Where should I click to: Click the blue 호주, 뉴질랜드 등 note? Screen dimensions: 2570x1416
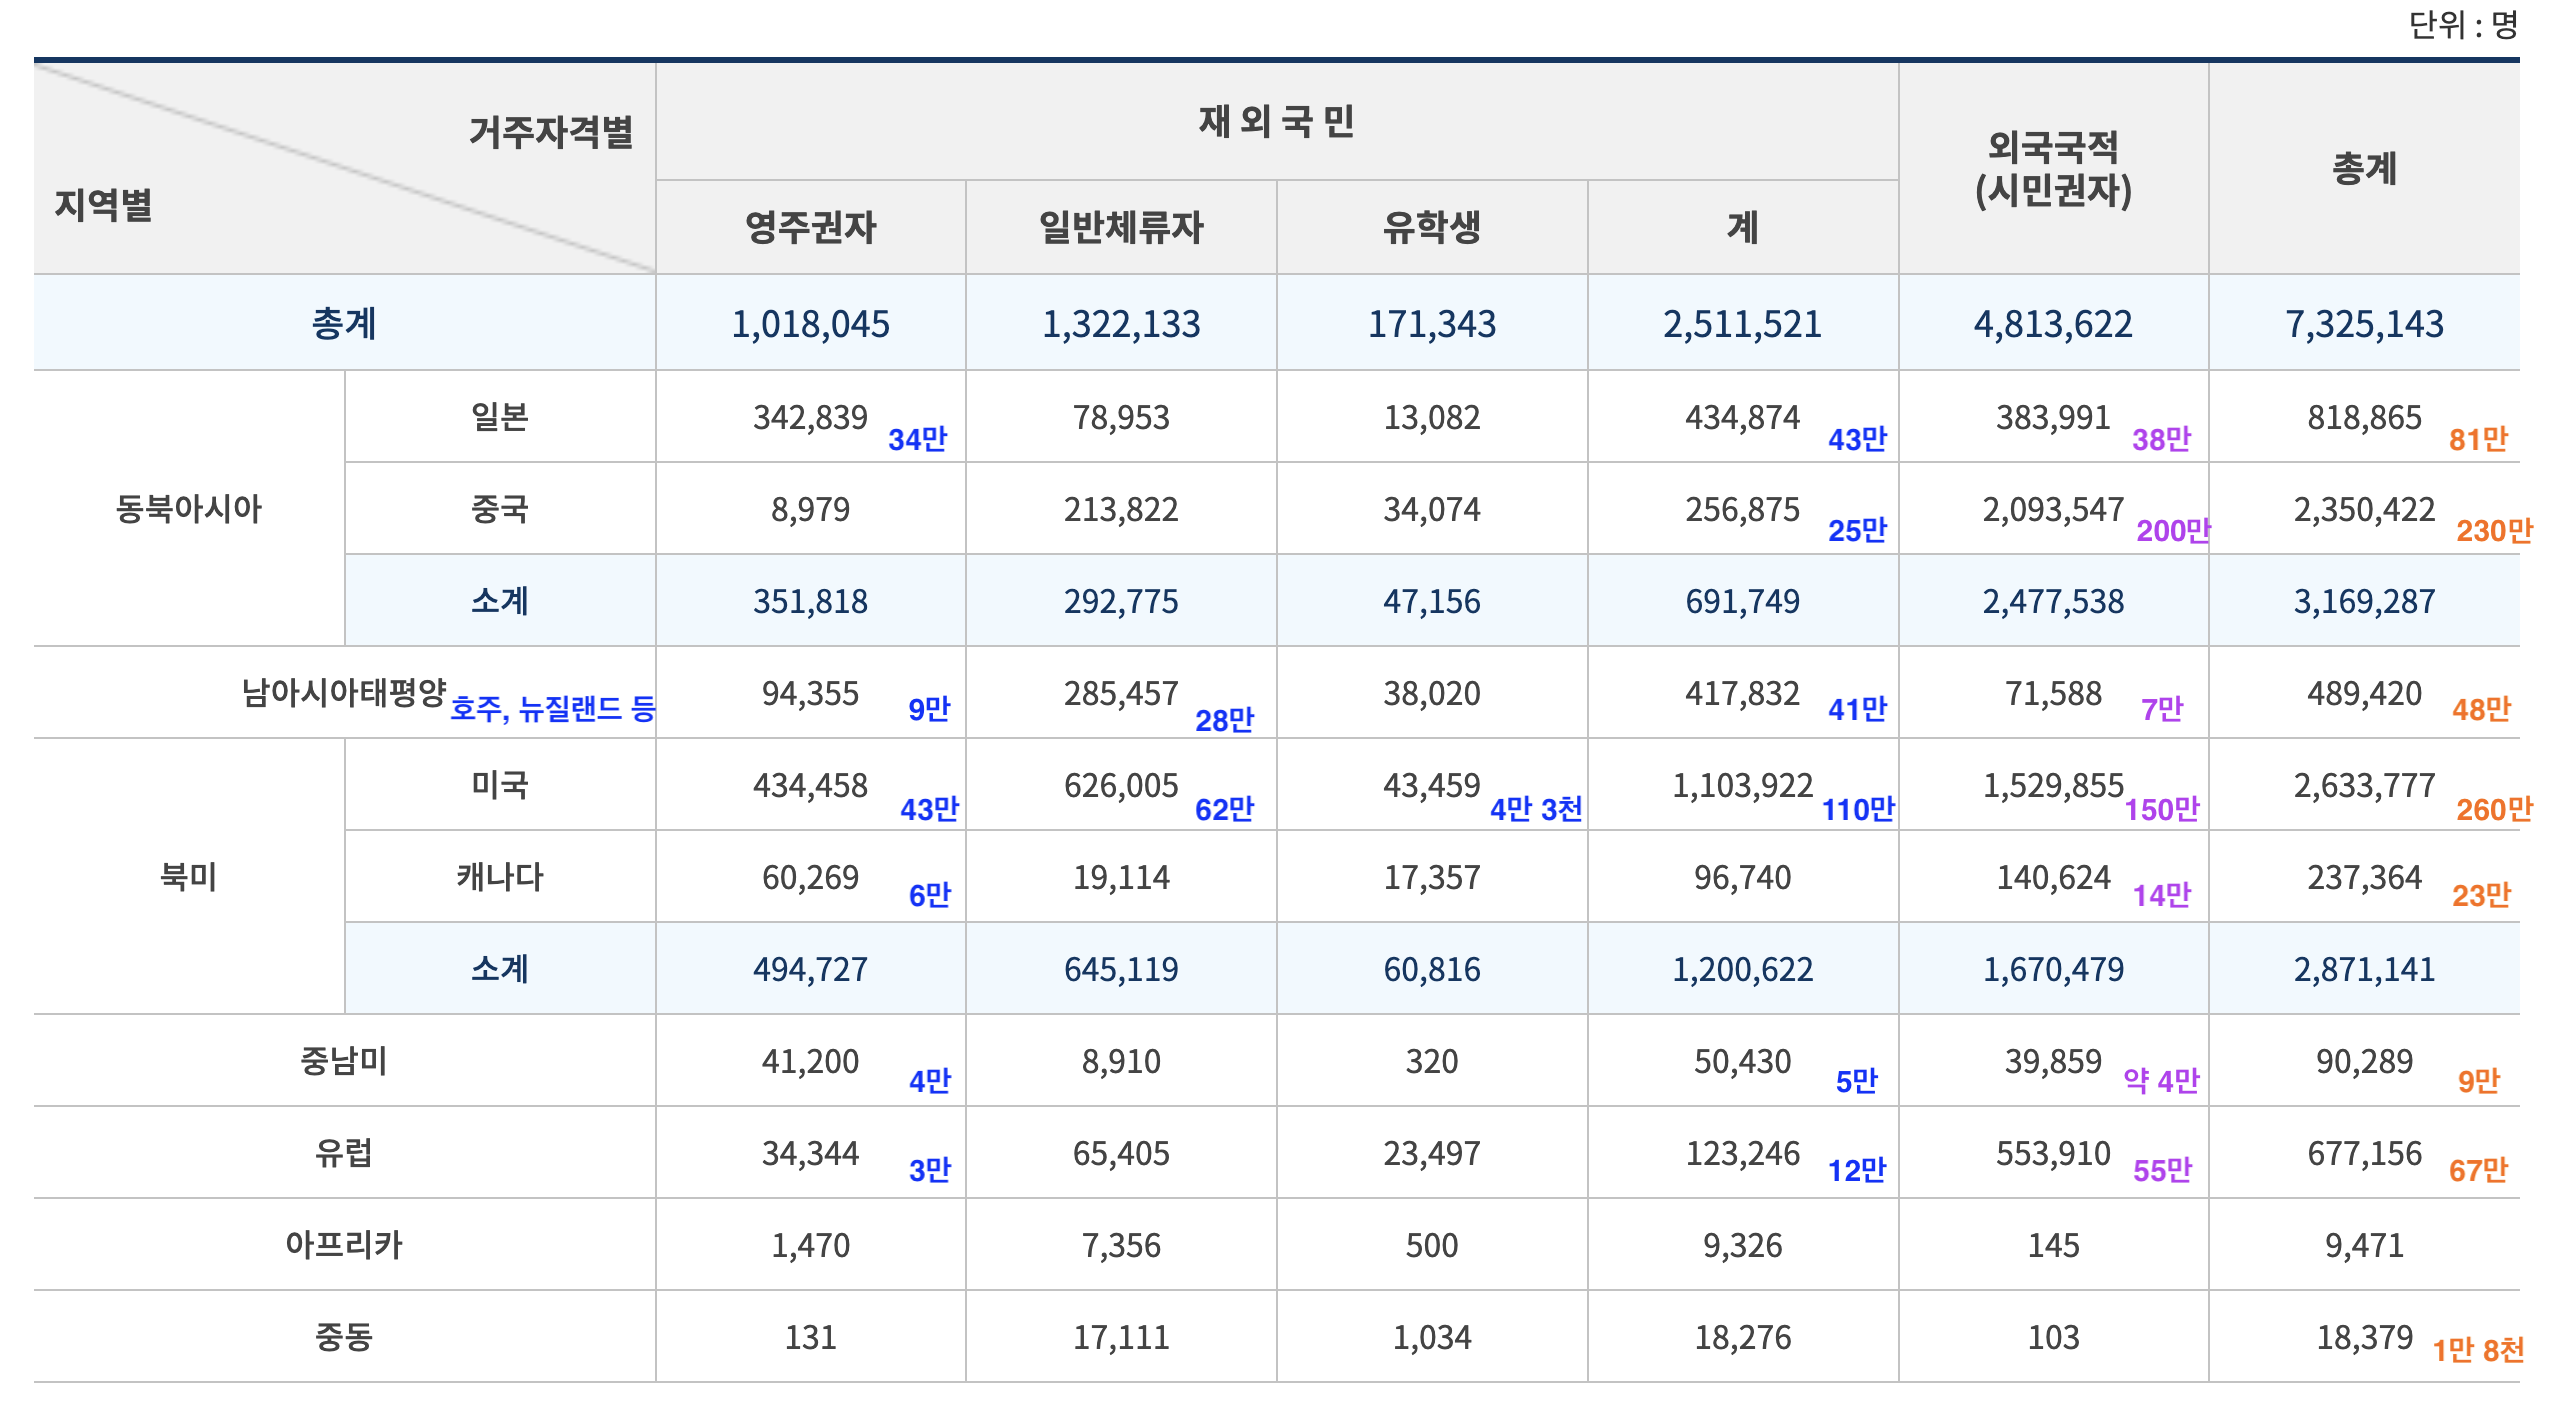tap(552, 709)
